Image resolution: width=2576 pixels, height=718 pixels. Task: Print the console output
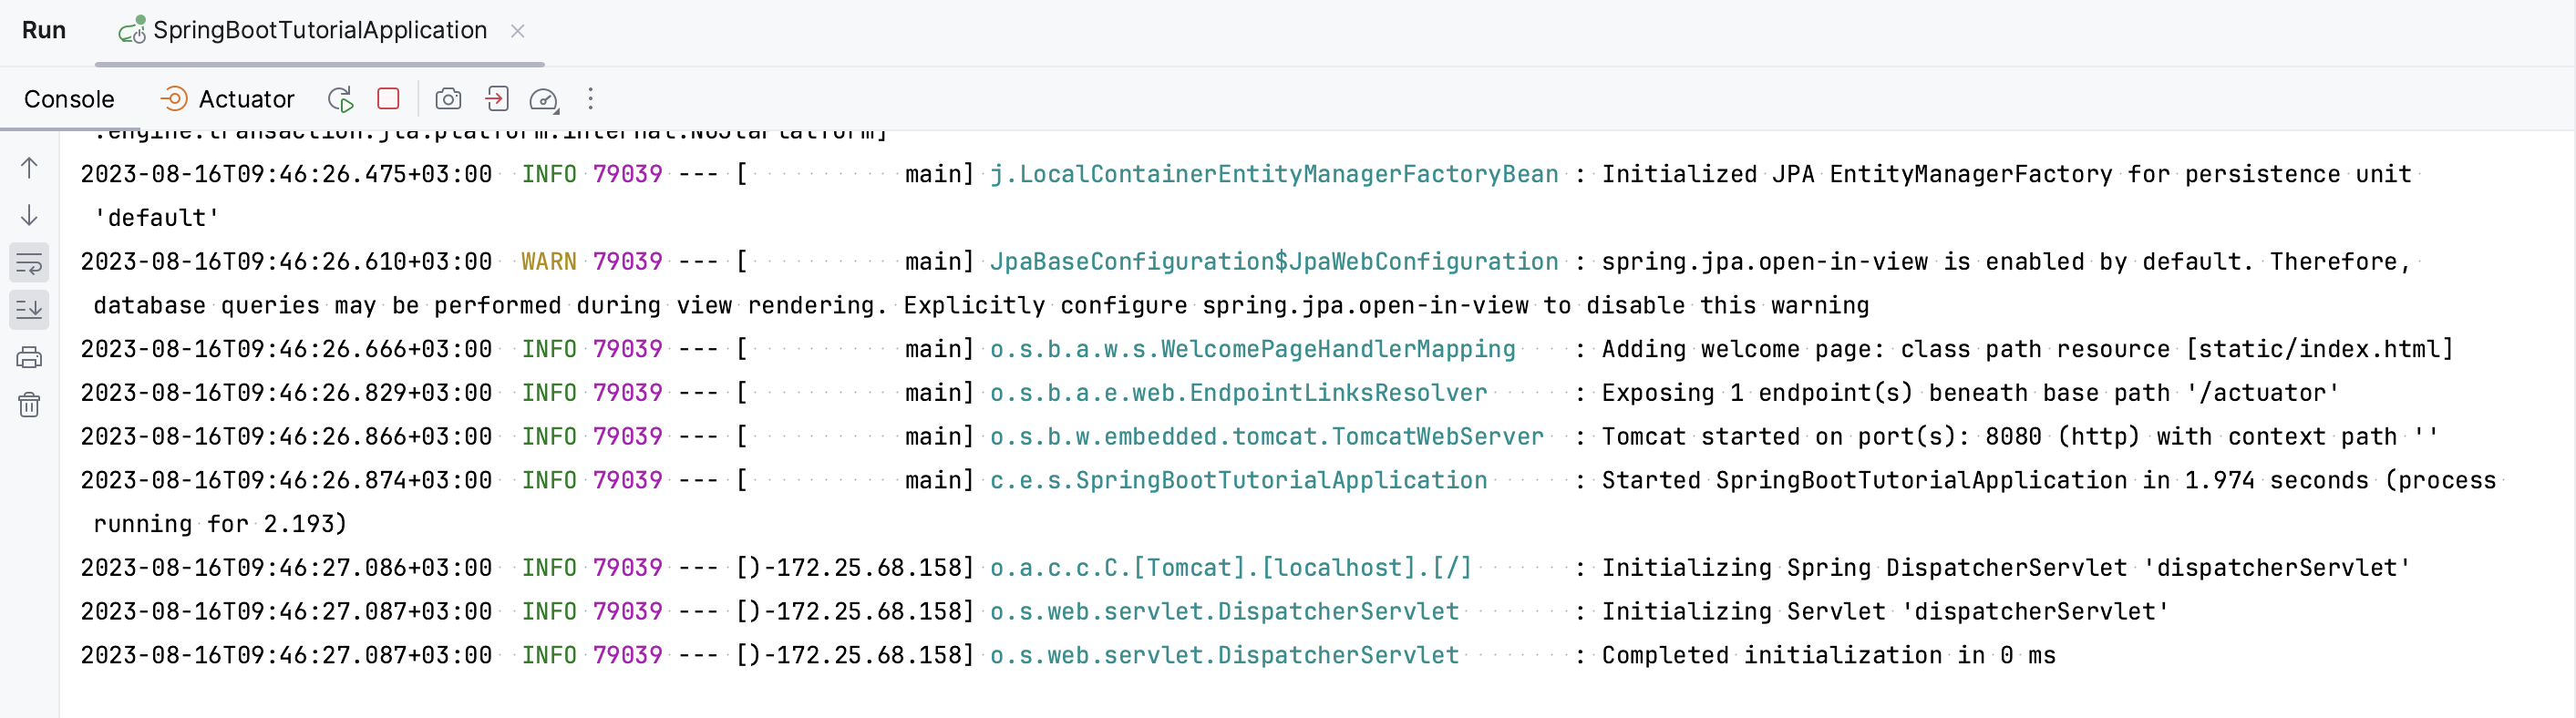coord(29,357)
